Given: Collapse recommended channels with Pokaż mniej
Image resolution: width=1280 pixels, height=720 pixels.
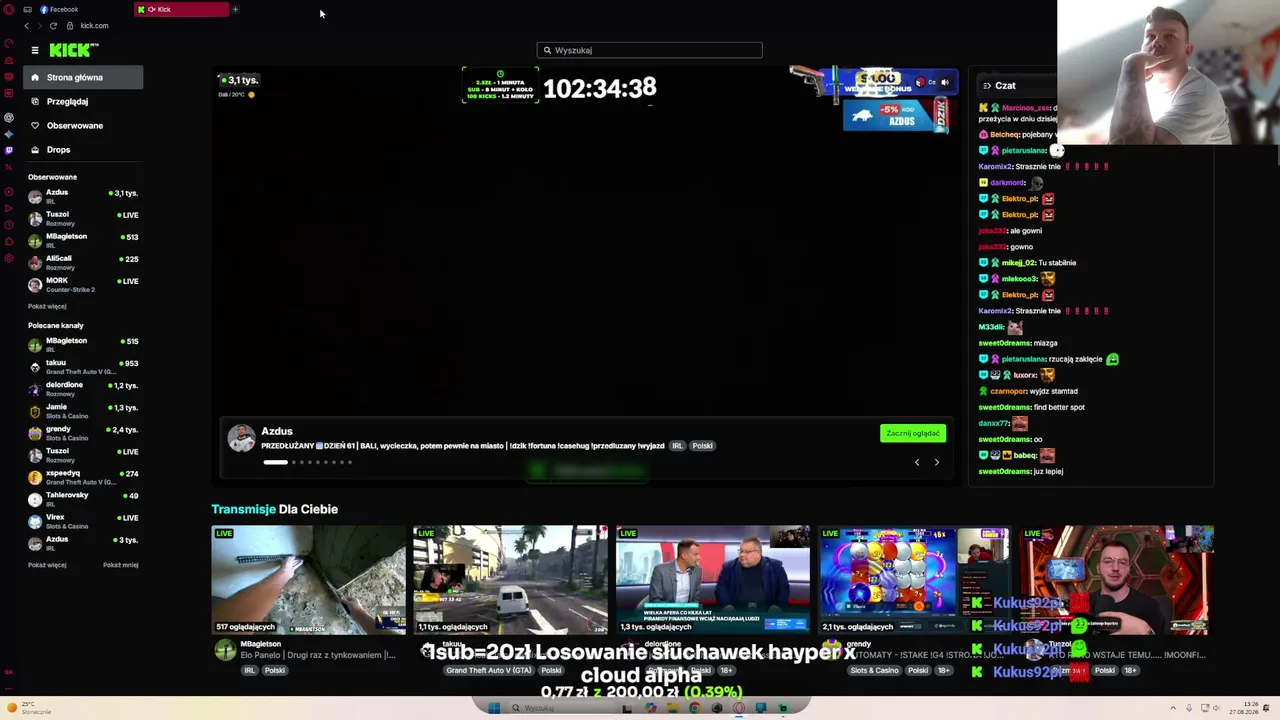Looking at the screenshot, I should (121, 565).
